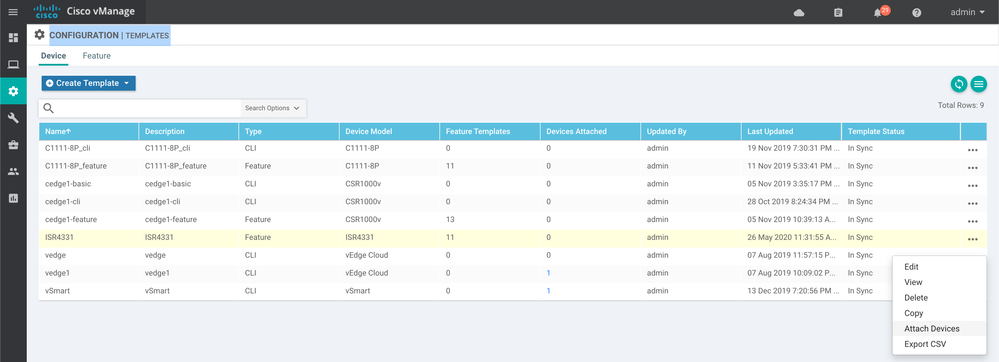Viewport: 999px width, 362px height.
Task: Open attached devices link for vedge1
Action: (549, 273)
